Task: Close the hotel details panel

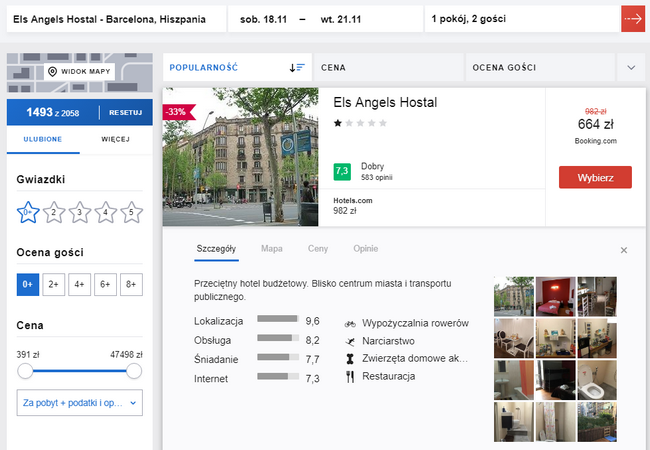Action: (x=624, y=250)
